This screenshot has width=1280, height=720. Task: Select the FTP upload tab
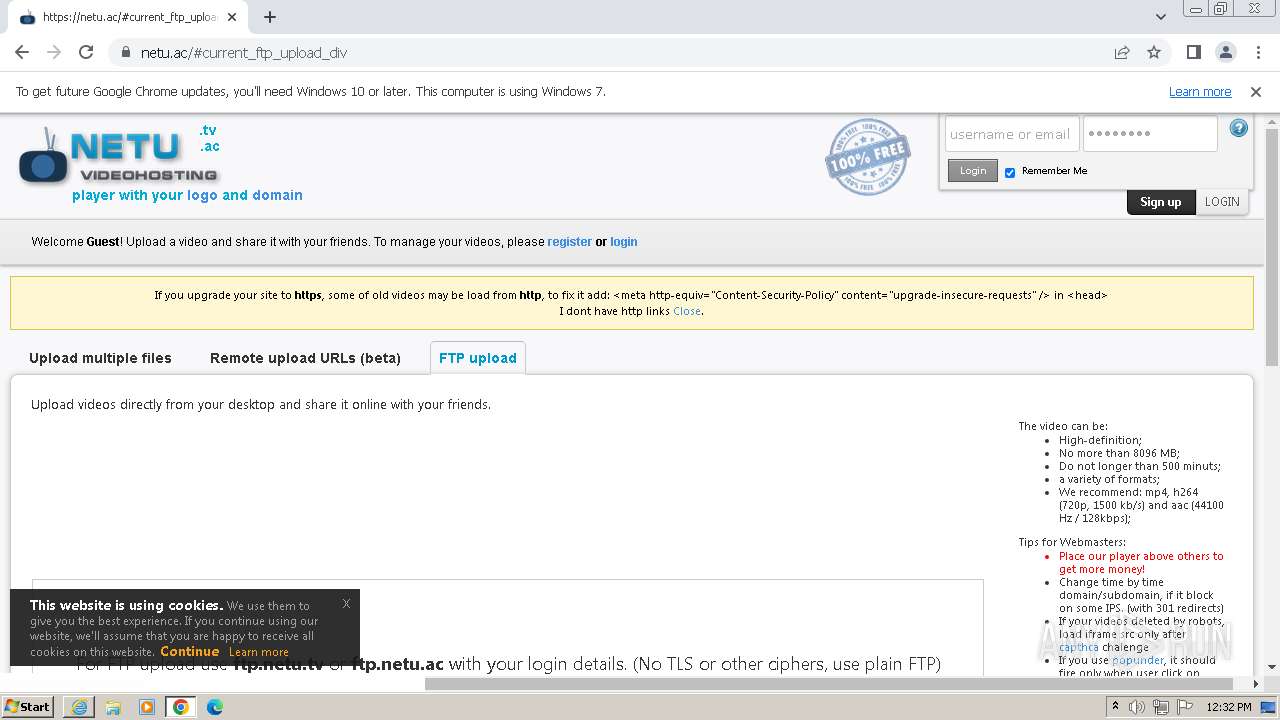coord(478,358)
